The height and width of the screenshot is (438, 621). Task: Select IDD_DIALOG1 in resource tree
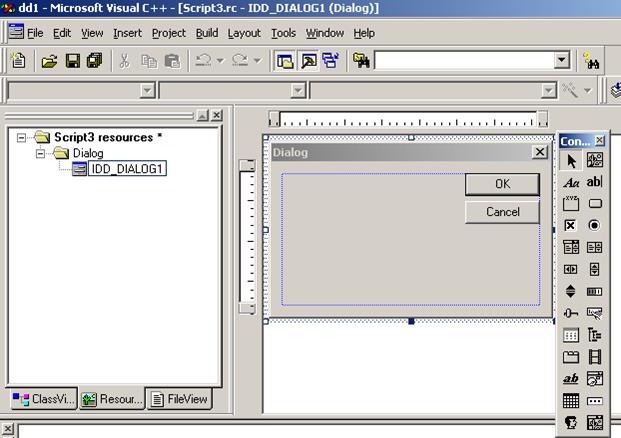click(x=127, y=169)
